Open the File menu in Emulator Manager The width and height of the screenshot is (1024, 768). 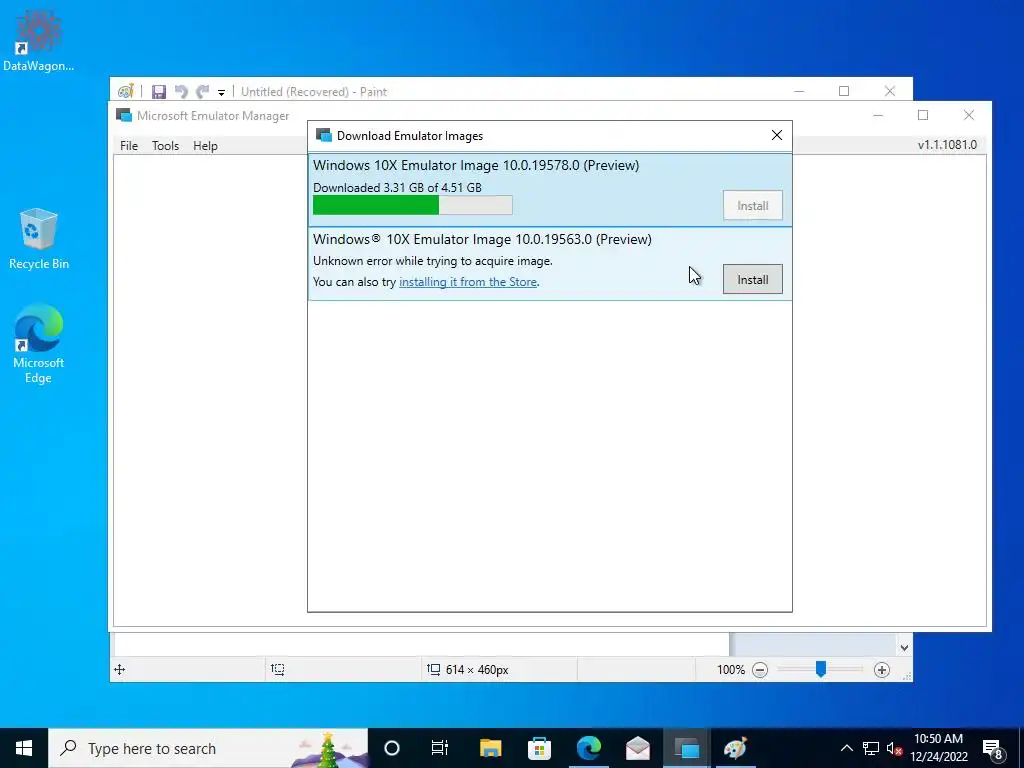click(129, 146)
